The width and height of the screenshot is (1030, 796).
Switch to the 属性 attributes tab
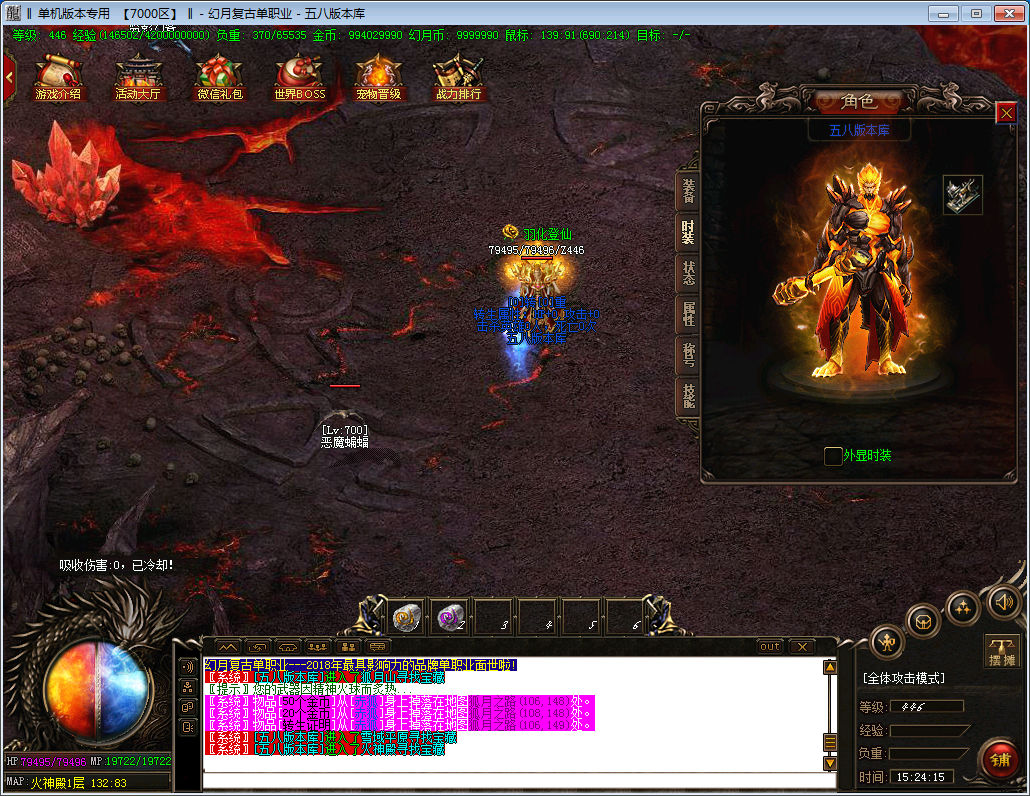click(688, 315)
